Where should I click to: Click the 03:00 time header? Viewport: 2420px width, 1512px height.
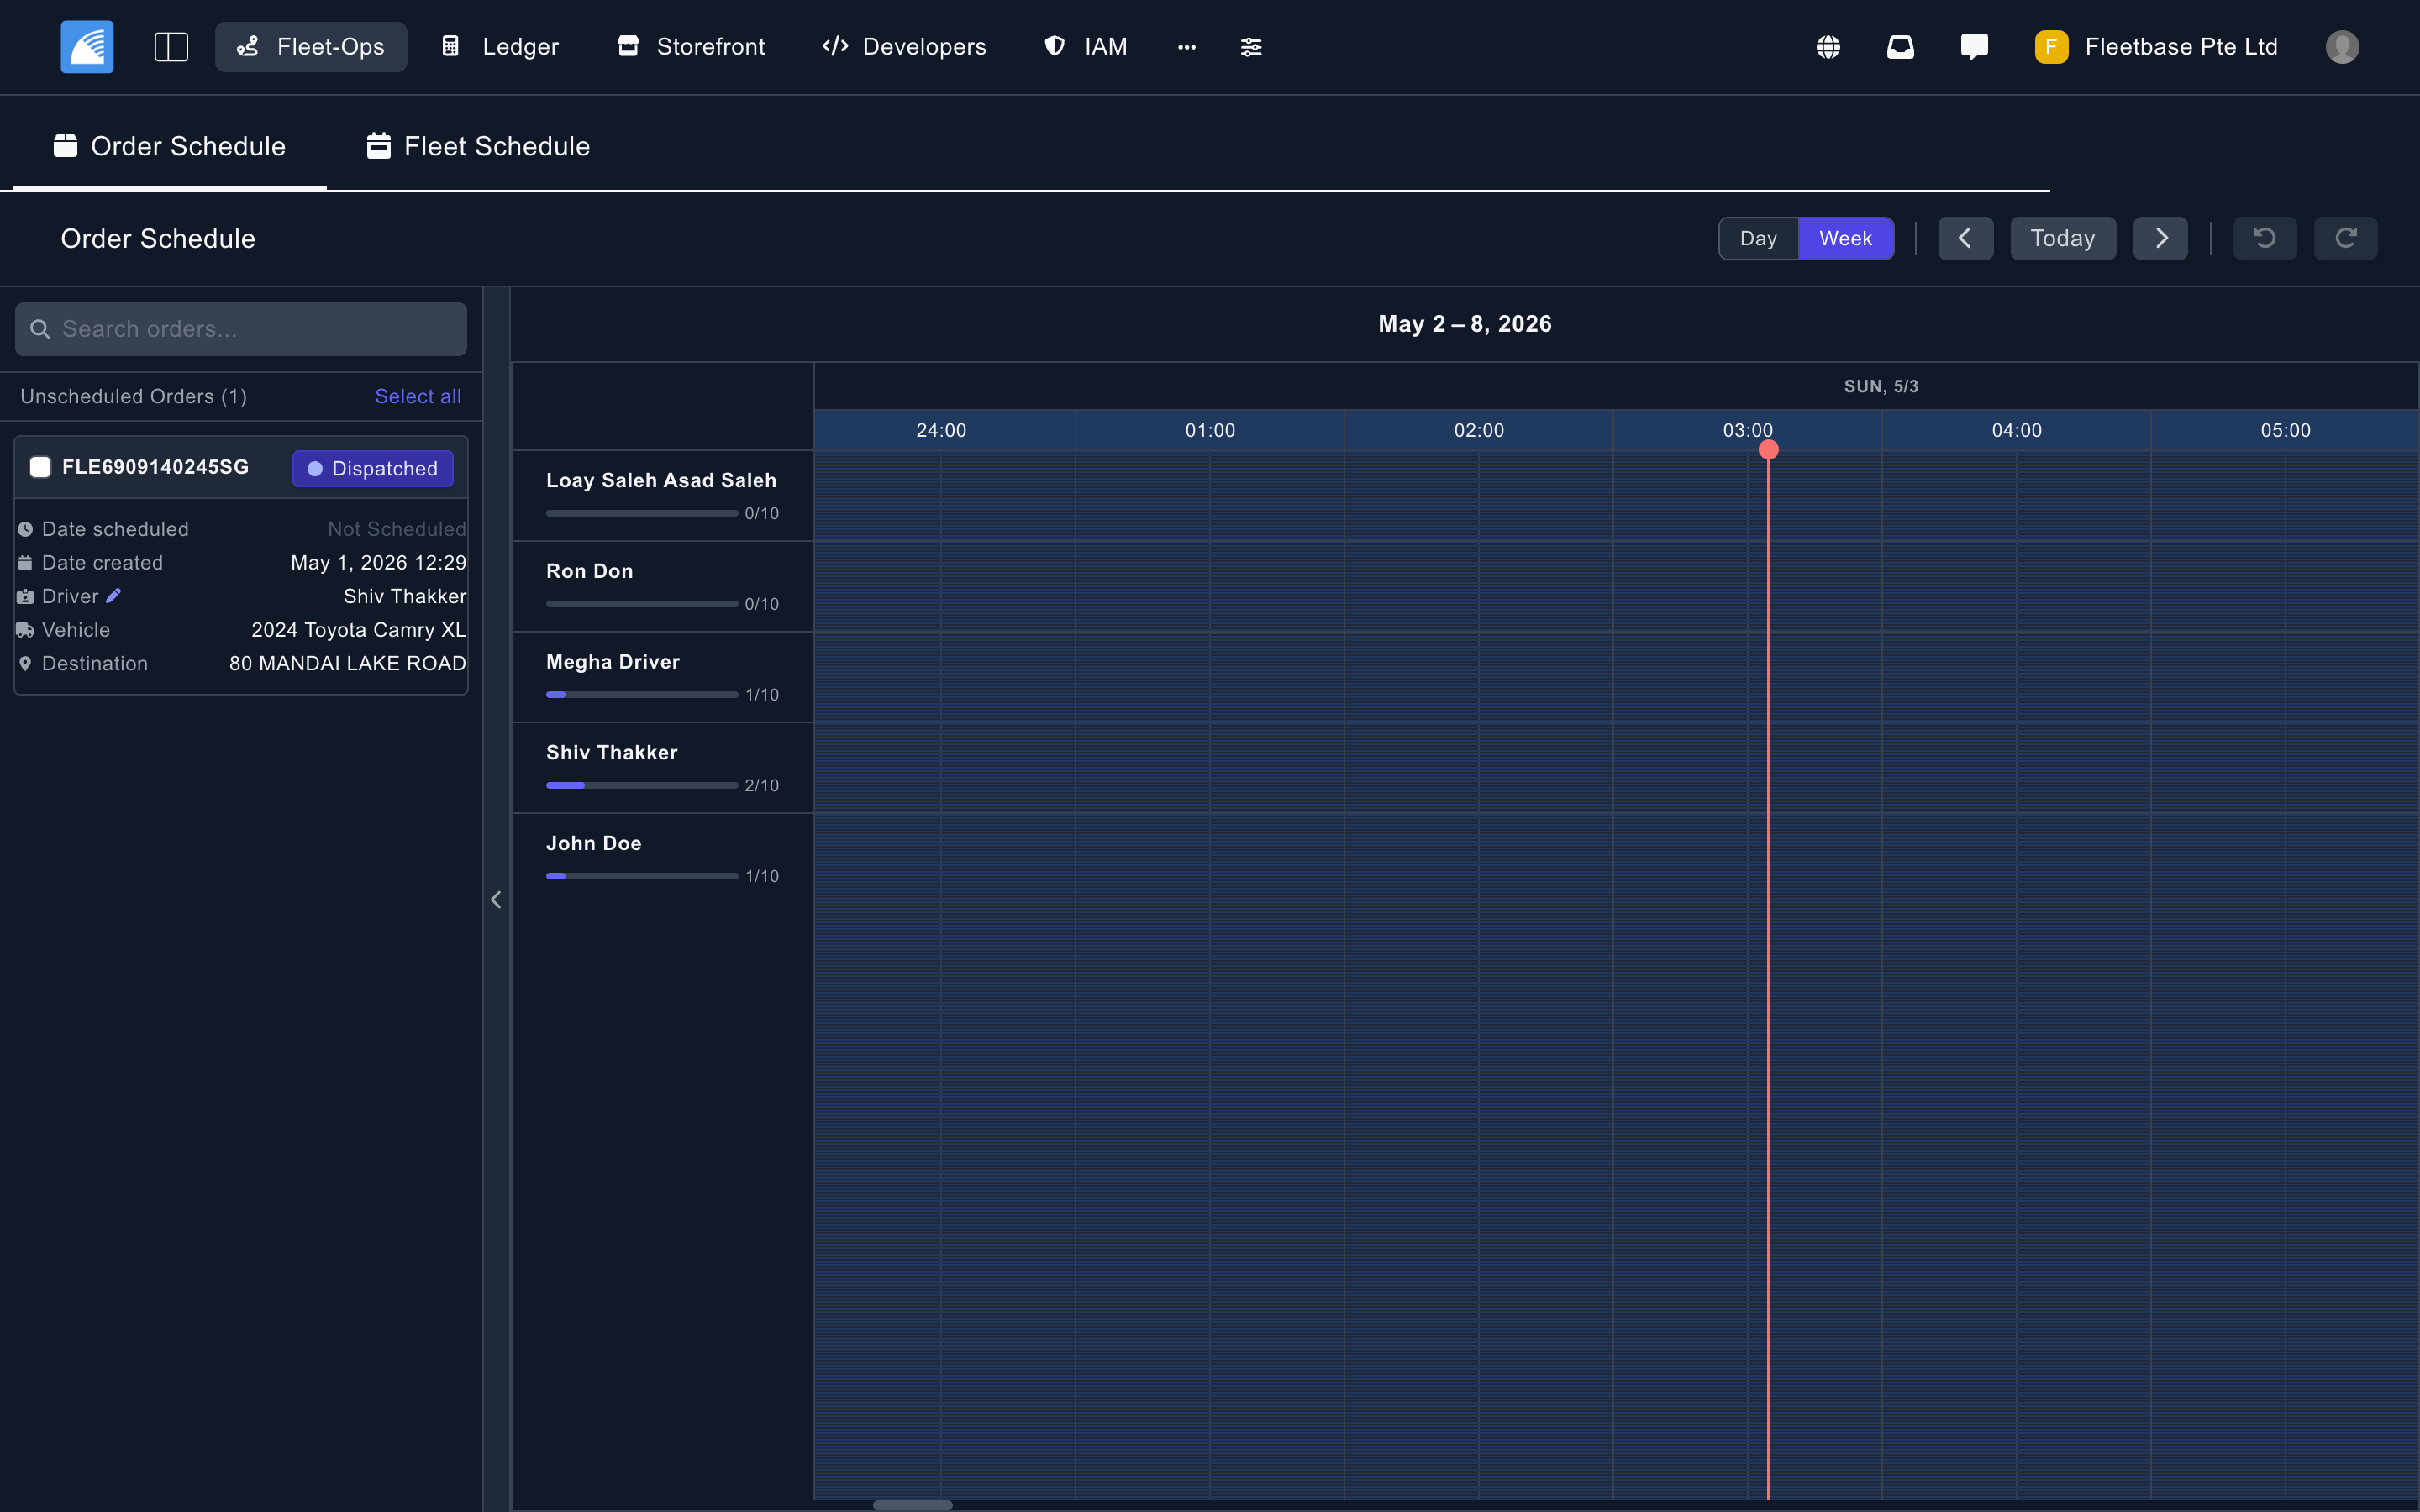coord(1747,430)
